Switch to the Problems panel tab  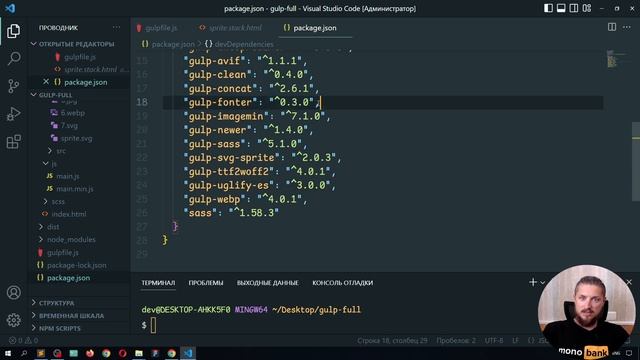click(206, 282)
